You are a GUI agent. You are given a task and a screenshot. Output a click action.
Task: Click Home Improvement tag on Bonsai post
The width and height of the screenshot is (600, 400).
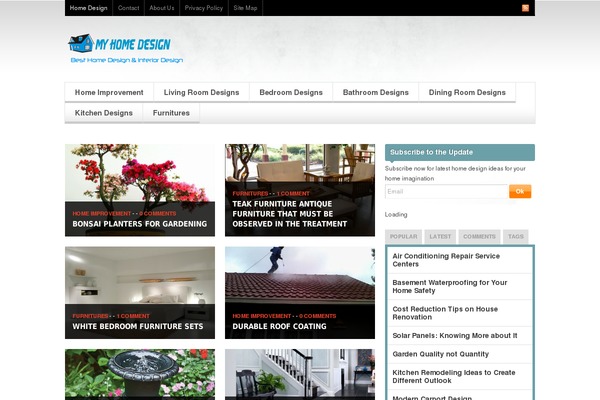point(101,214)
